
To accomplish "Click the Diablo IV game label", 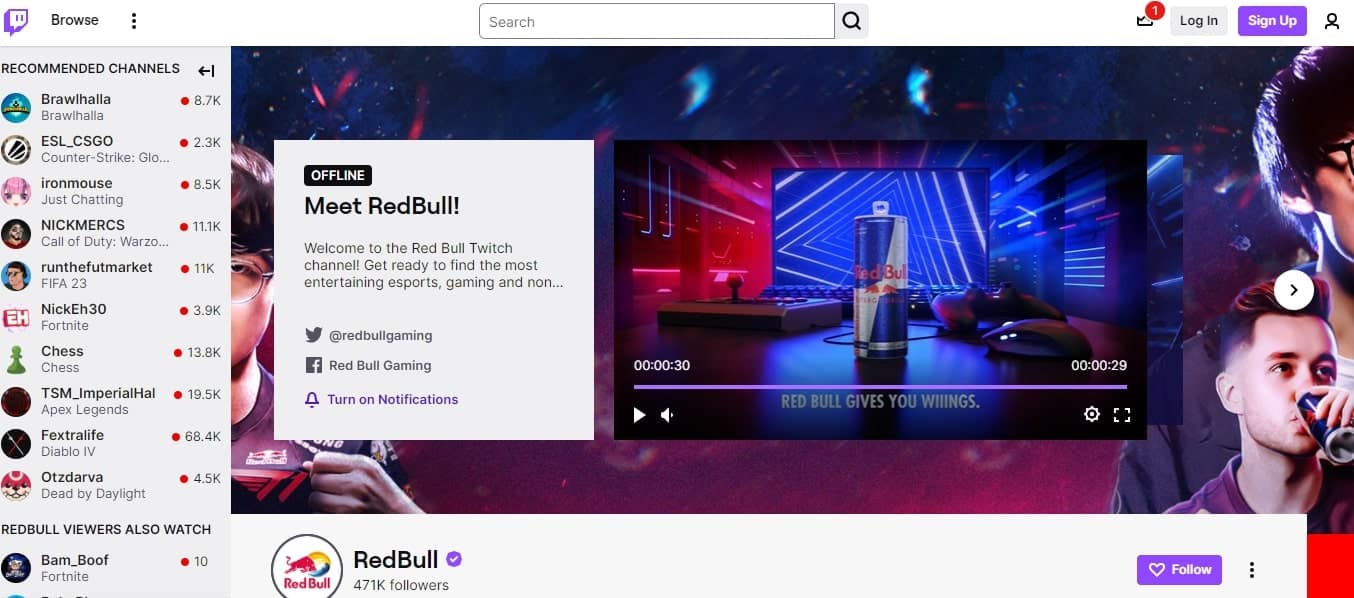I will pyautogui.click(x=66, y=452).
